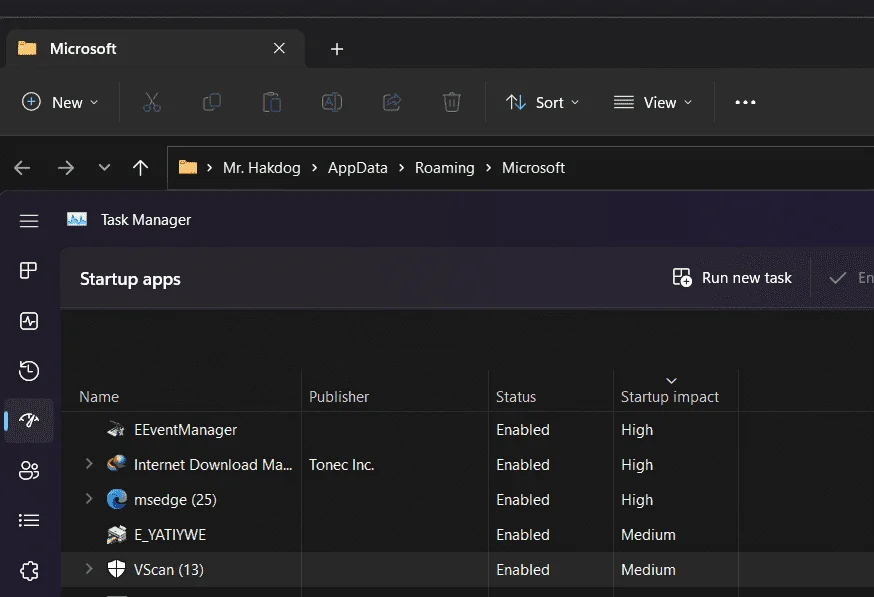The height and width of the screenshot is (597, 874).
Task: Open Processes page in Task Manager sidebar
Action: pos(29,271)
